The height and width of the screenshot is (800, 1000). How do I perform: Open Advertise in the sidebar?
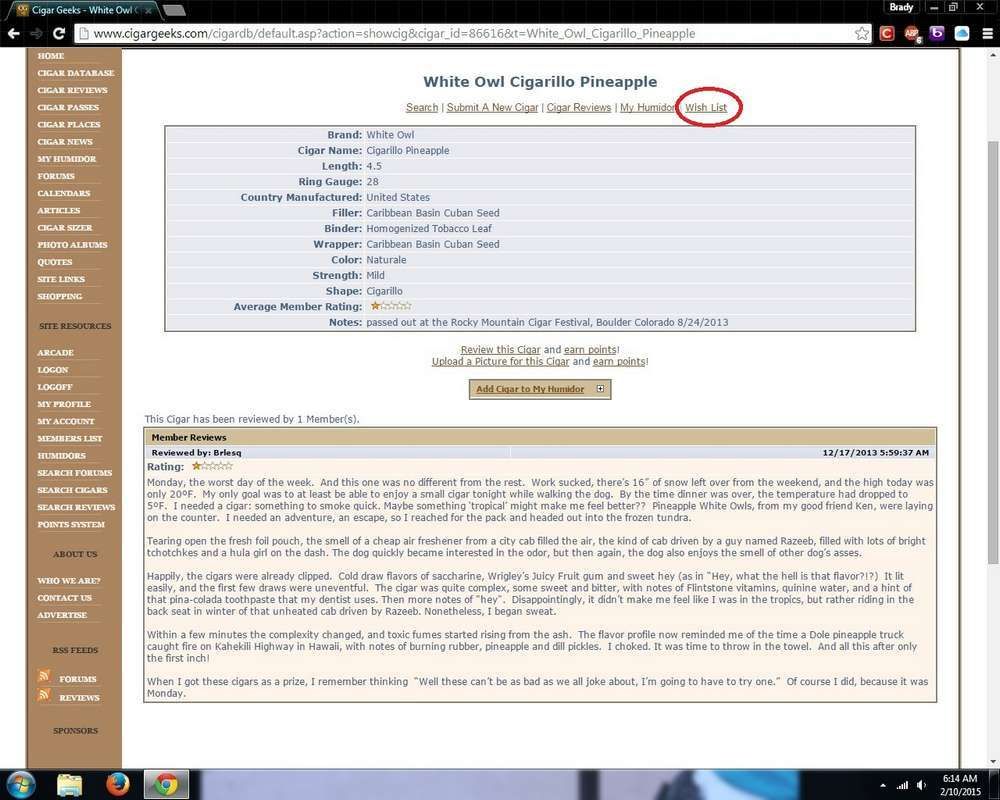point(62,616)
